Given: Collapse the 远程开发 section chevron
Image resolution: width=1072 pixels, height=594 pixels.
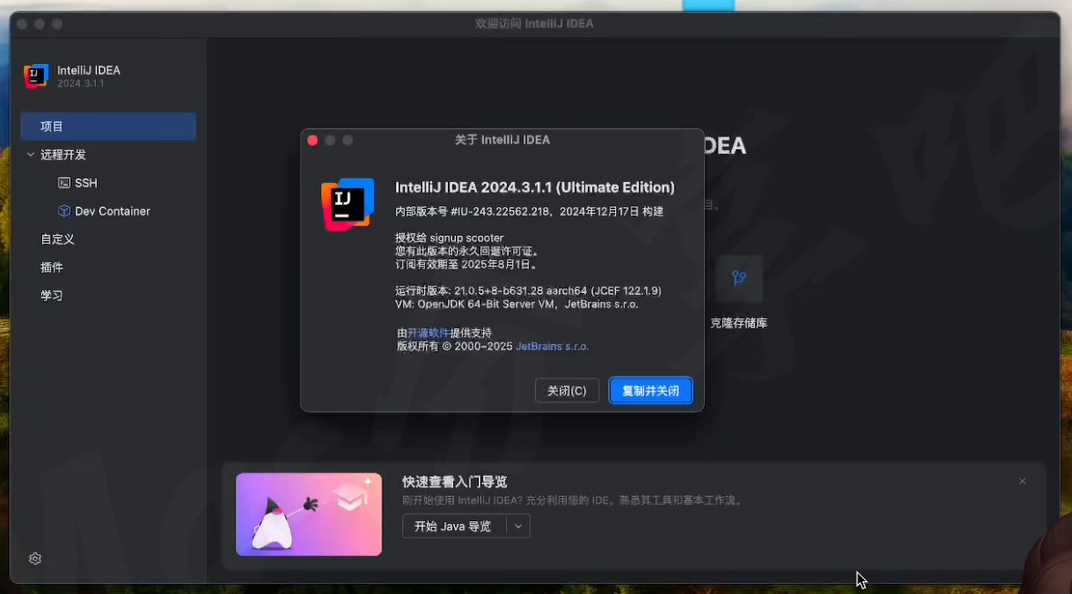Looking at the screenshot, I should coord(31,154).
